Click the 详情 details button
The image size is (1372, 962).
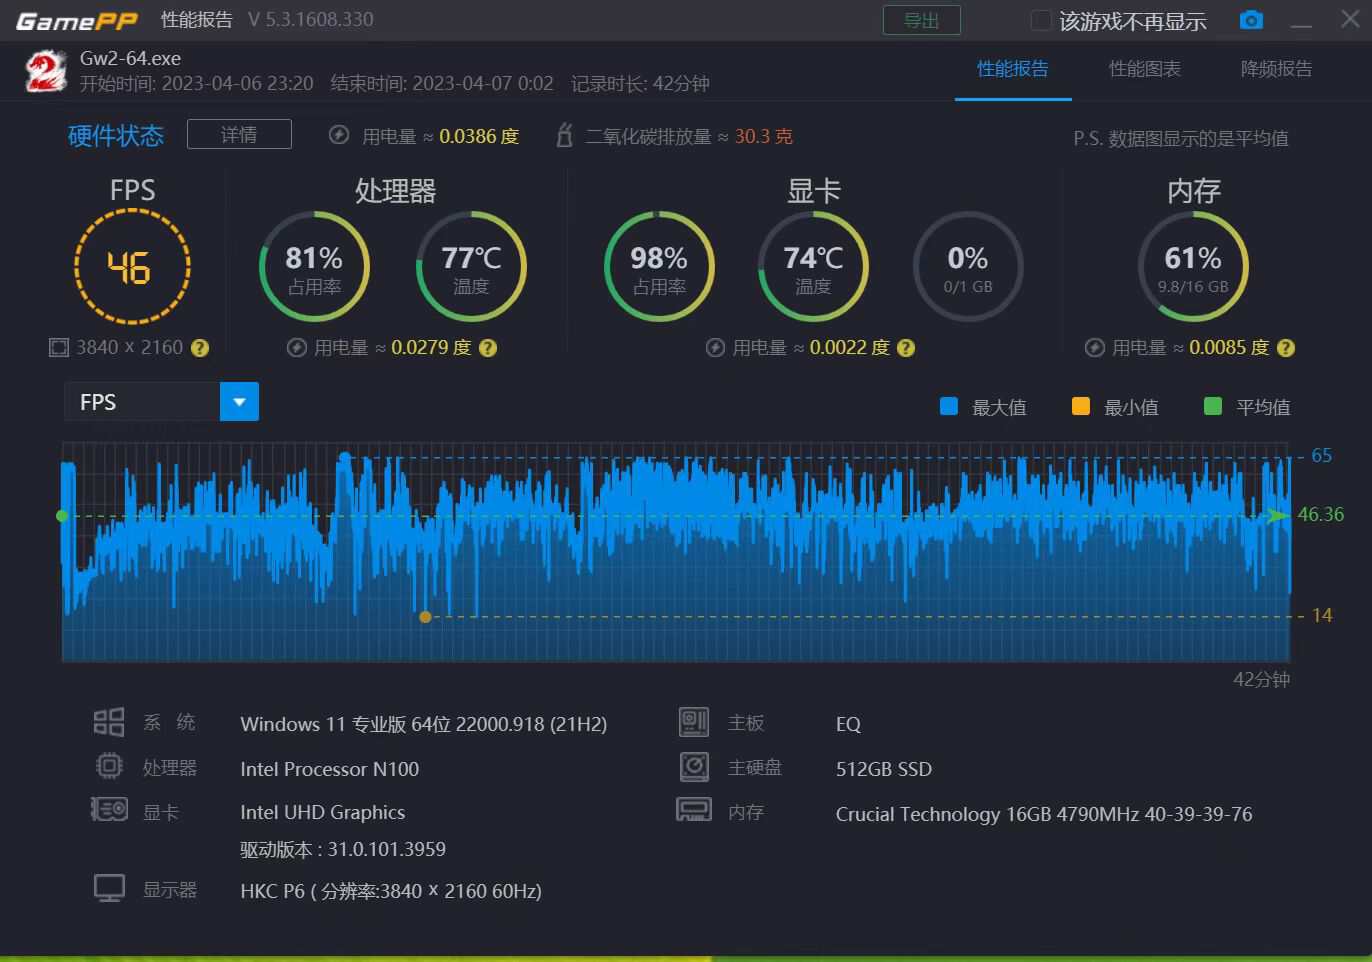tap(239, 134)
